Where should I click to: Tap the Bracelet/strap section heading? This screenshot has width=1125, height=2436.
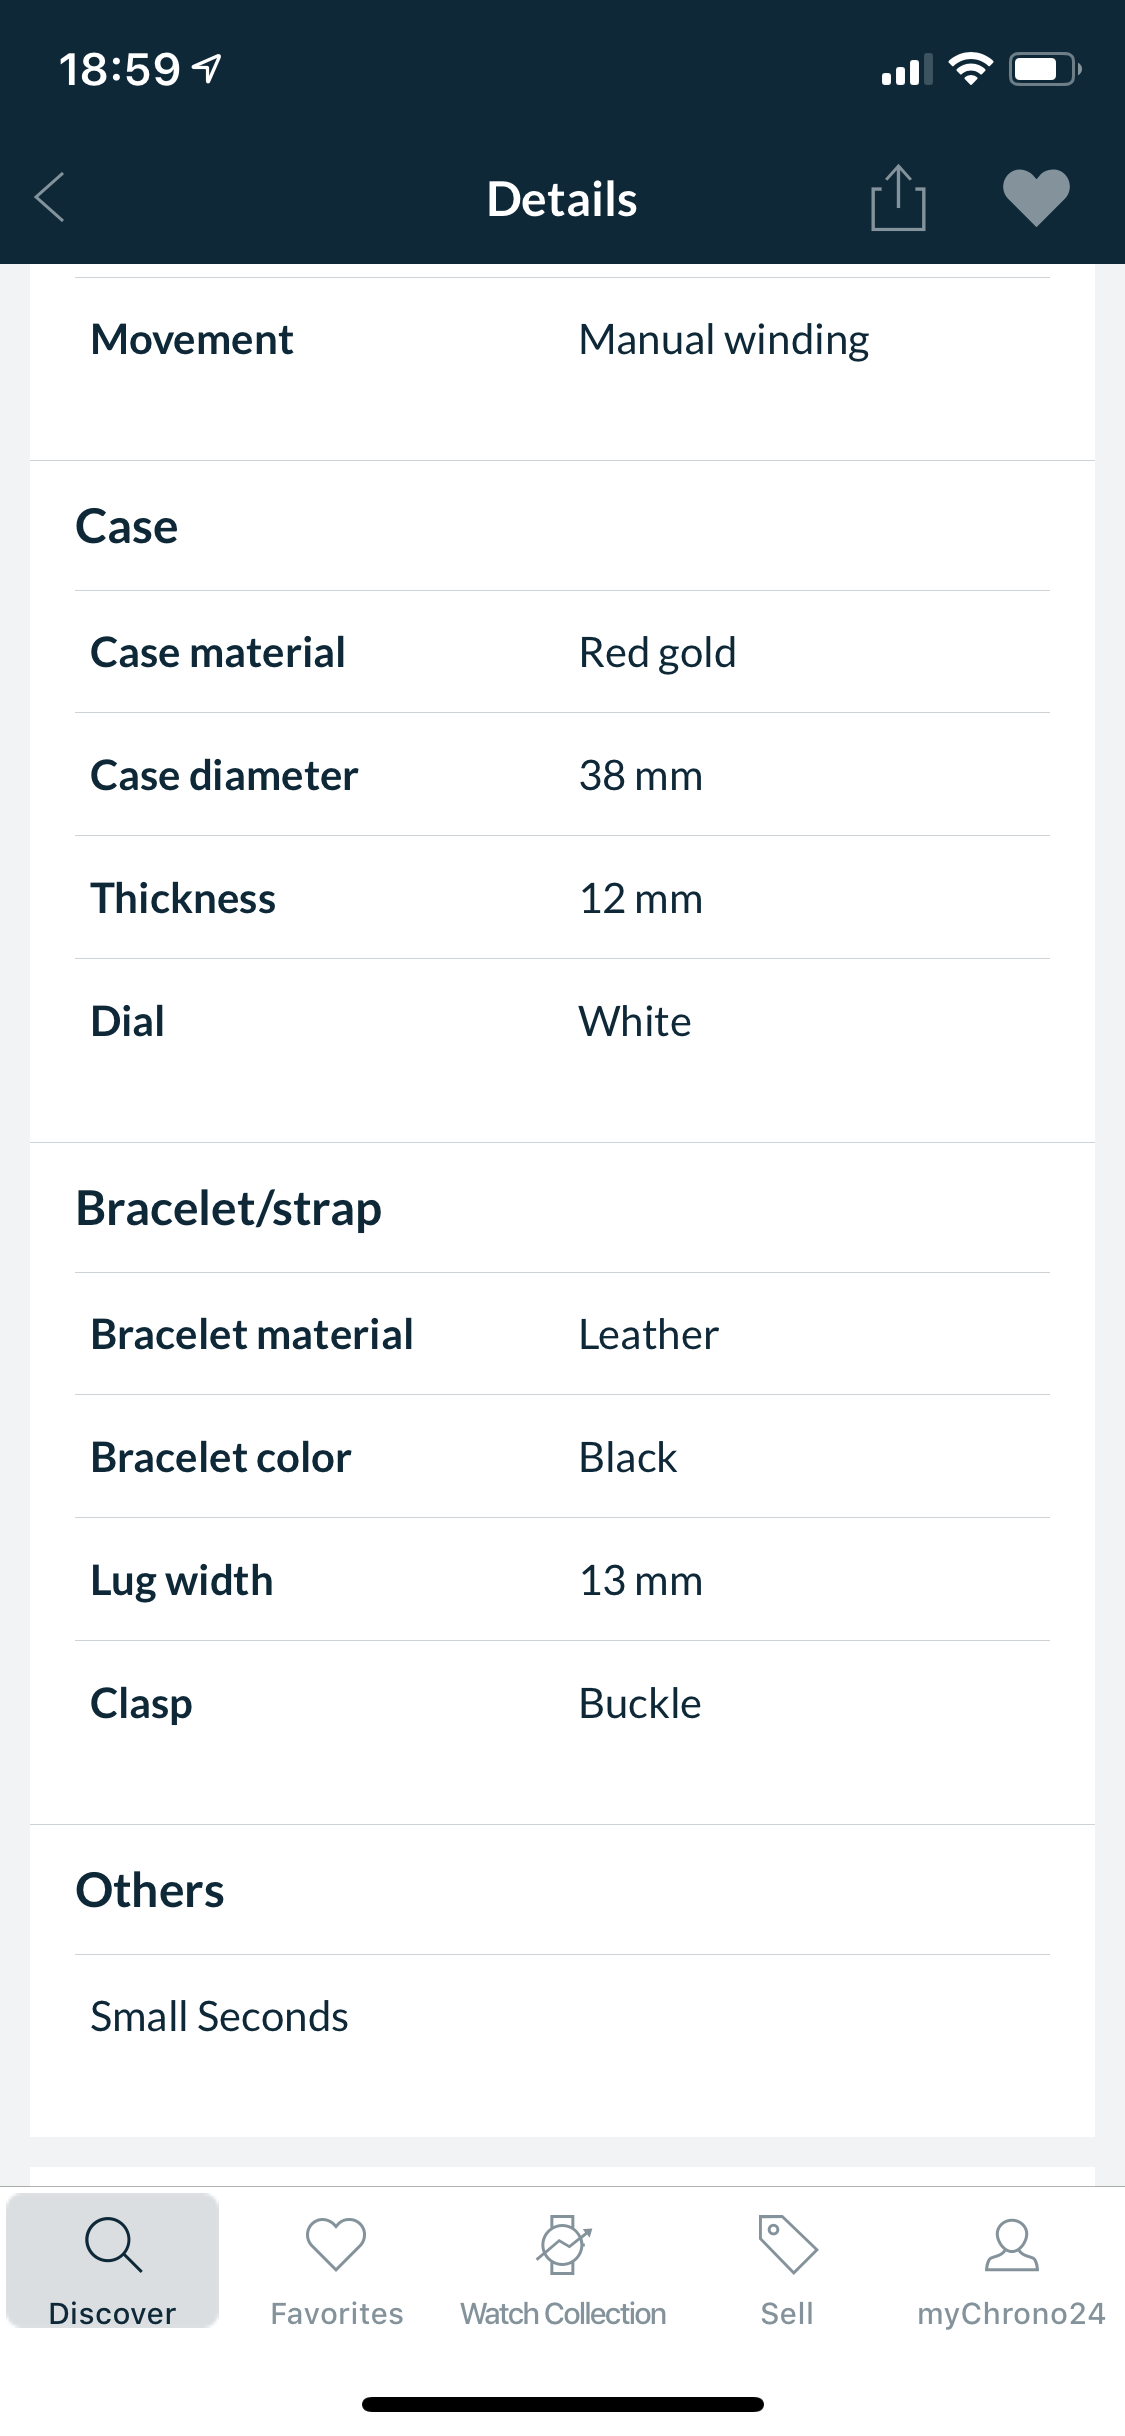coord(229,1209)
